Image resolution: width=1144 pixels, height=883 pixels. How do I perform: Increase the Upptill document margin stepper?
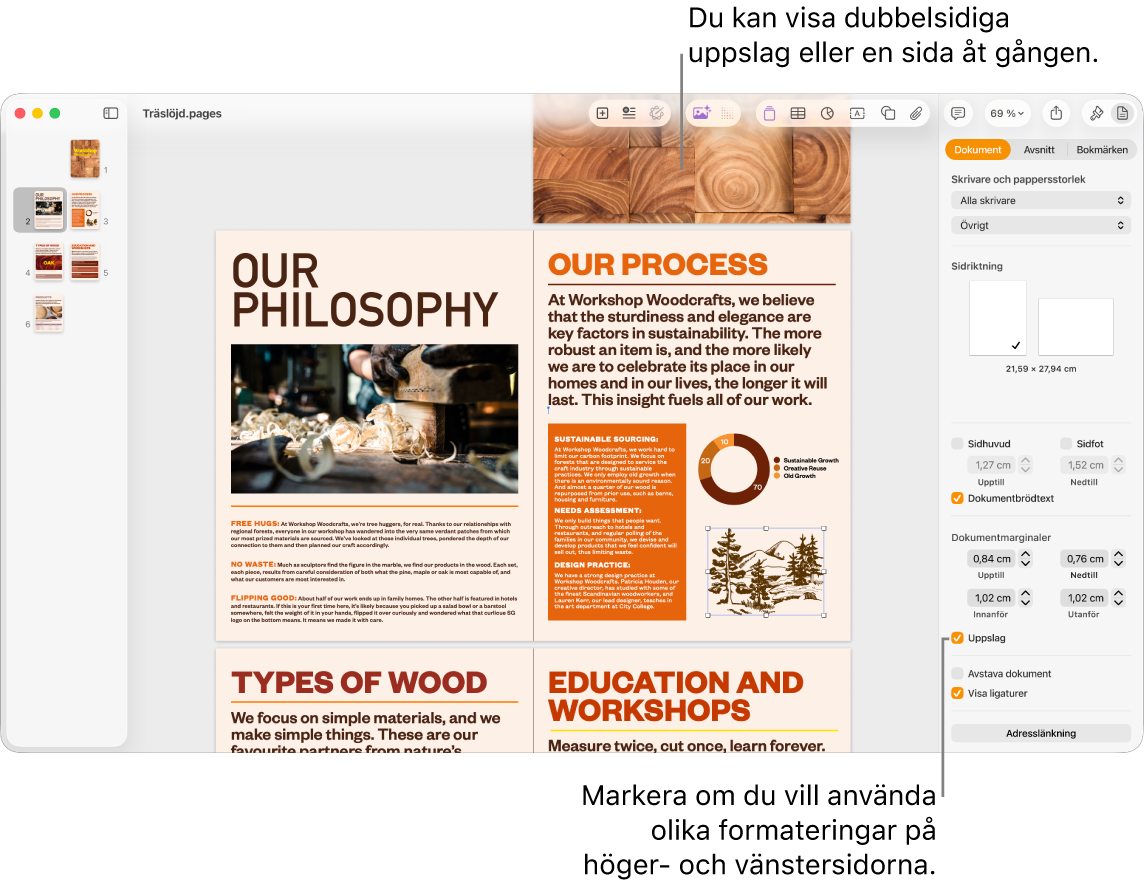(1026, 555)
